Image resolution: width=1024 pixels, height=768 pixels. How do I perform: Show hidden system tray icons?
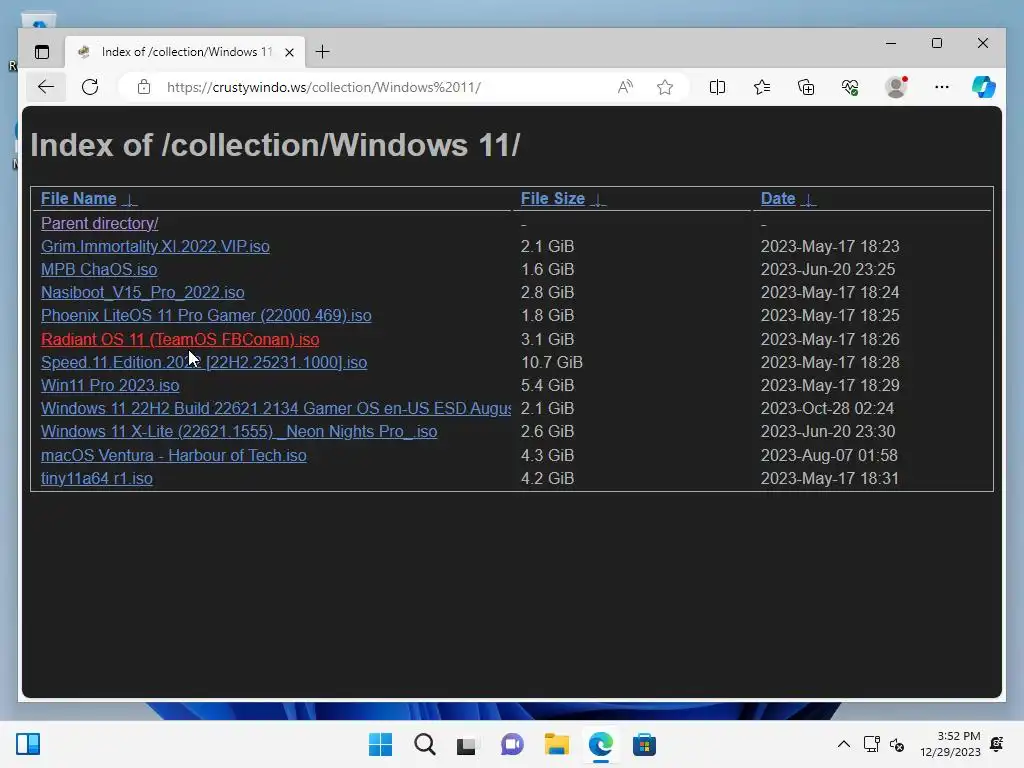pos(844,744)
